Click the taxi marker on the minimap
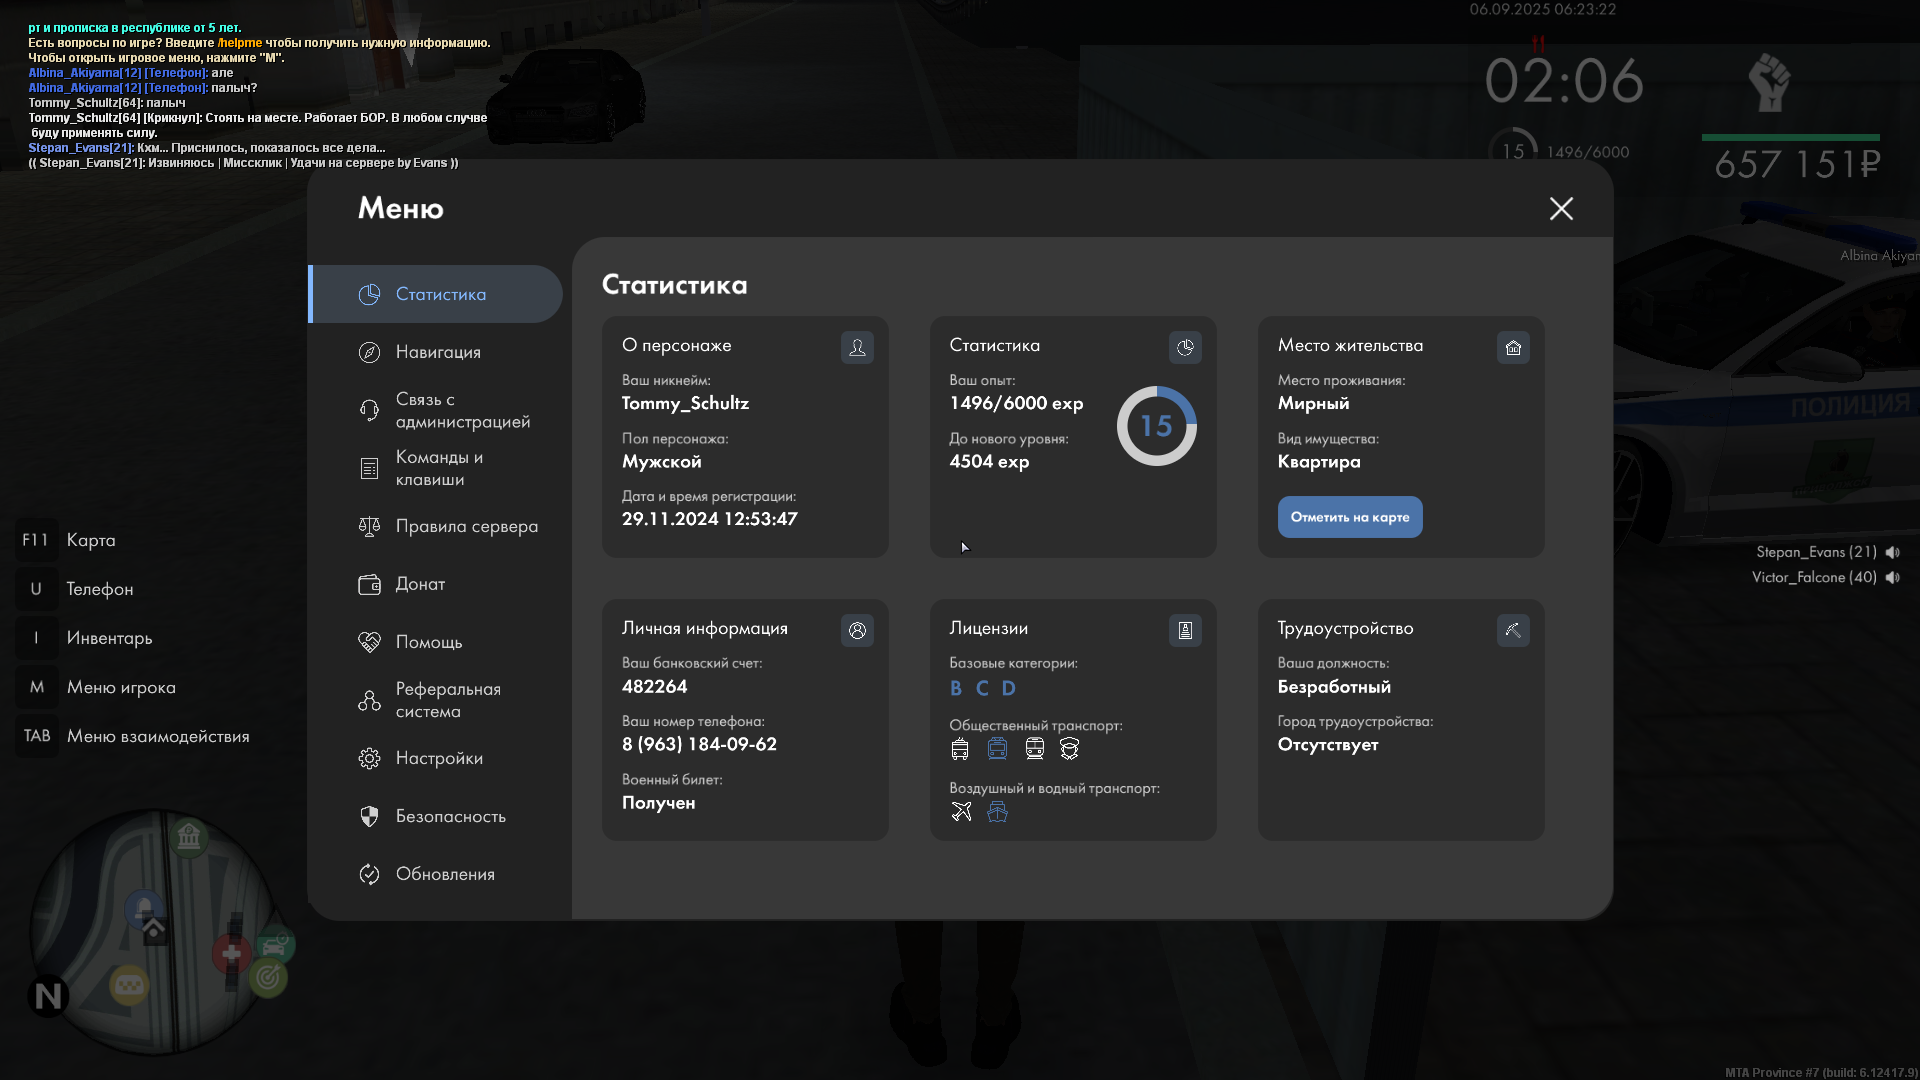This screenshot has width=1920, height=1080. coord(129,987)
